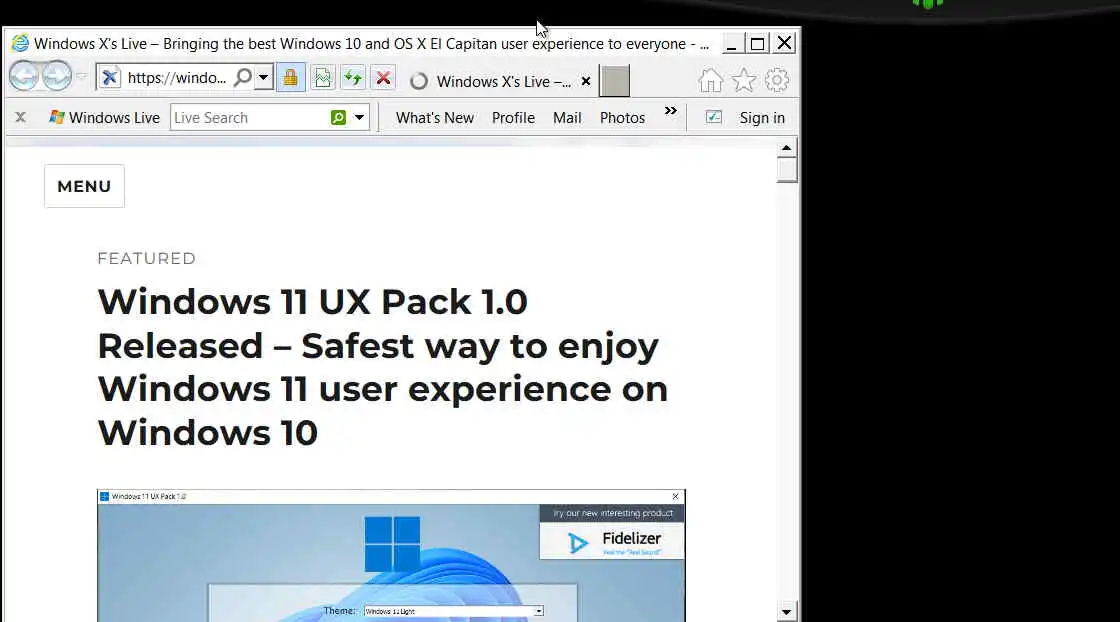1120x622 pixels.
Task: Open the Tools gear menu
Action: click(x=776, y=80)
